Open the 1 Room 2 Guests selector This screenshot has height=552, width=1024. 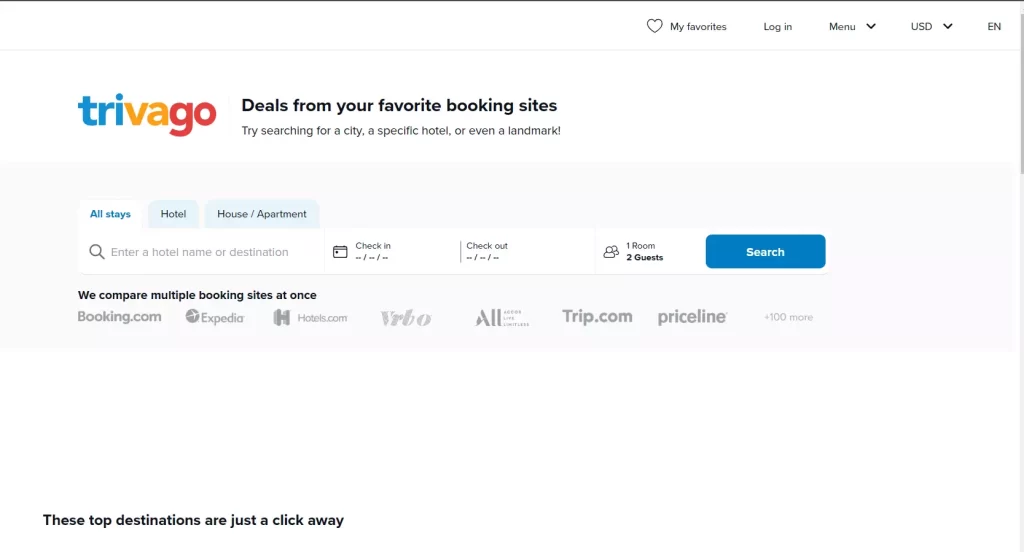click(x=648, y=252)
